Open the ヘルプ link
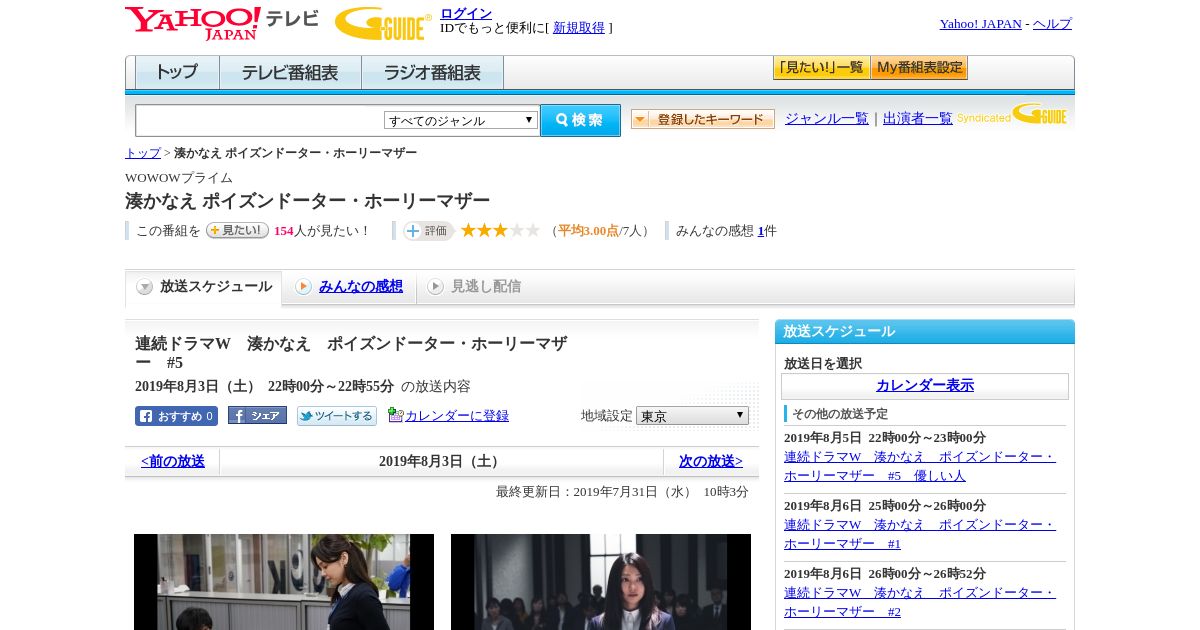The width and height of the screenshot is (1200, 630). [1052, 24]
